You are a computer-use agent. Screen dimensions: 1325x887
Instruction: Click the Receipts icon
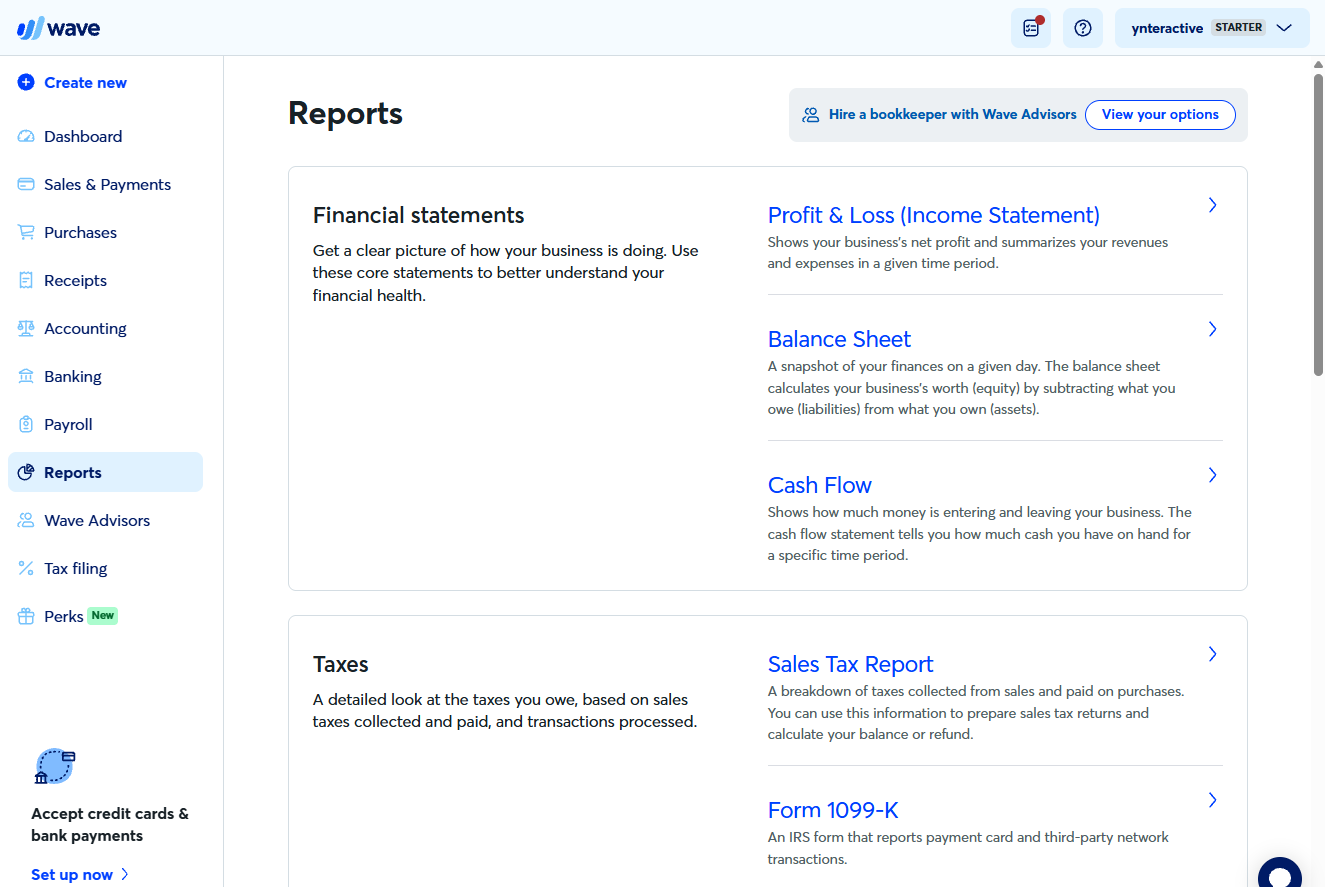tap(26, 281)
